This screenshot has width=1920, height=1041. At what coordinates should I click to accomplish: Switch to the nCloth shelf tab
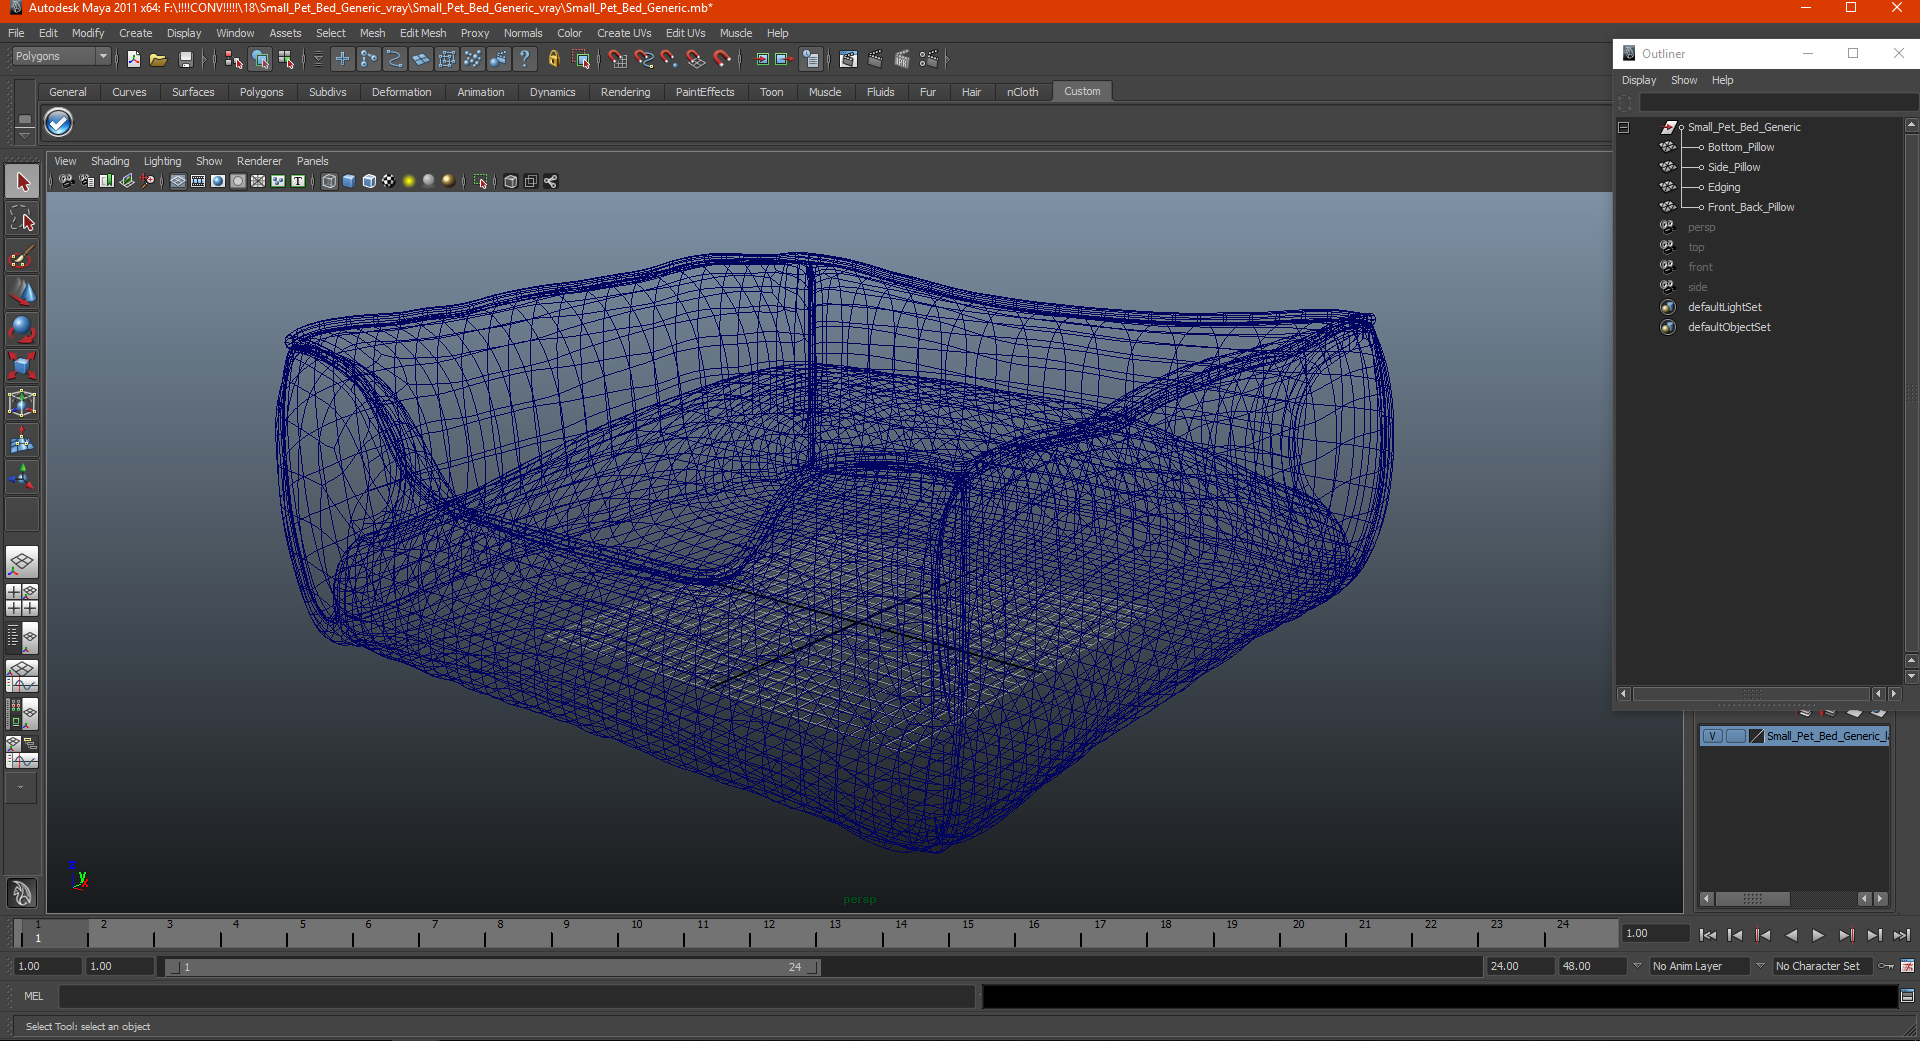pyautogui.click(x=1022, y=92)
